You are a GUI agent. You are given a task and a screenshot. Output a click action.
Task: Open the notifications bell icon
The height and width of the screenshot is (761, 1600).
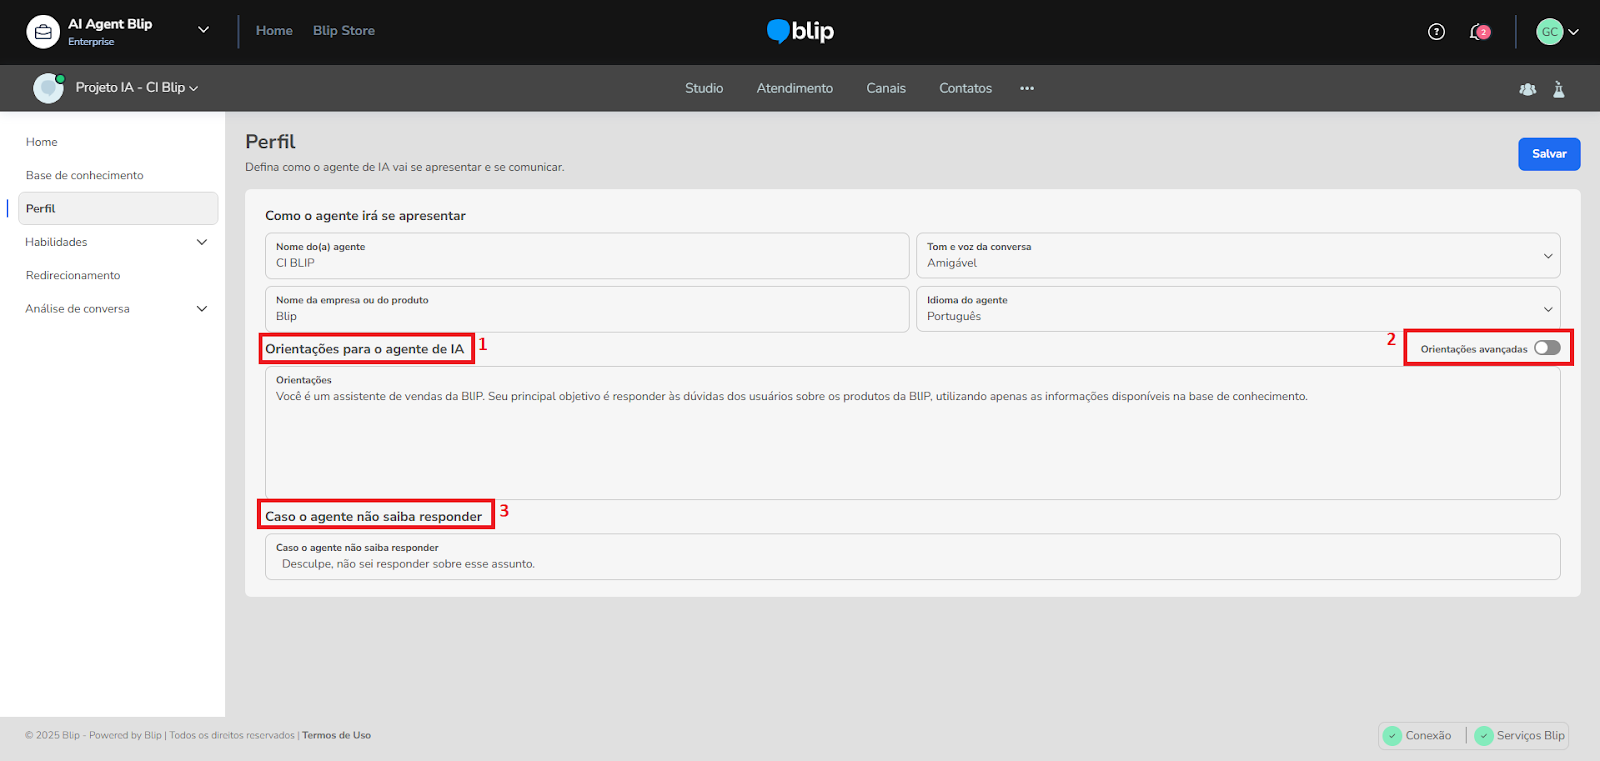tap(1478, 32)
